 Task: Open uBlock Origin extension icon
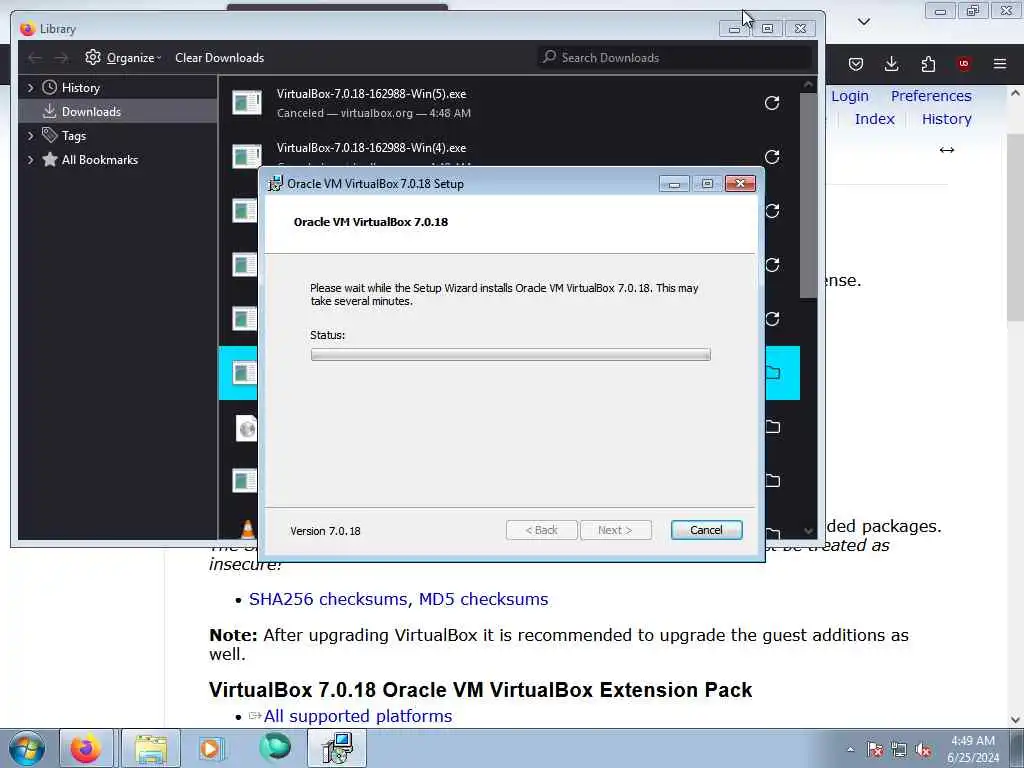pos(964,63)
